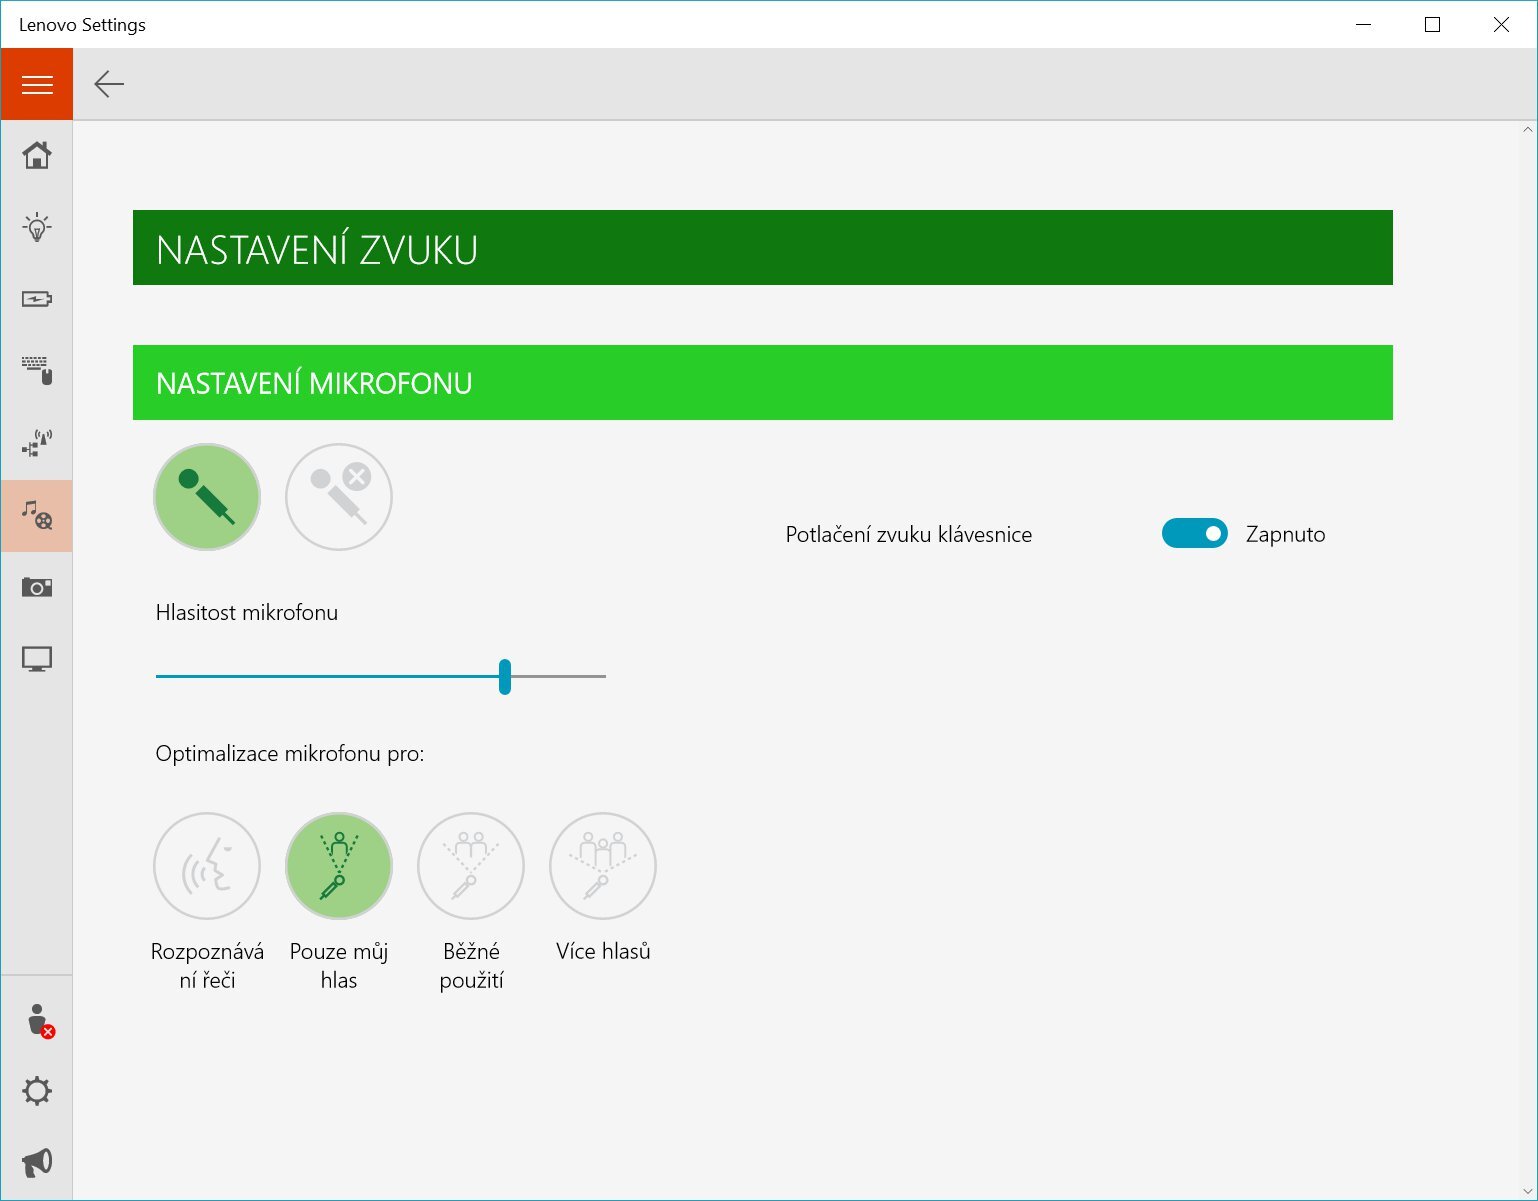
Task: Open the audio and media section
Action: tap(37, 516)
